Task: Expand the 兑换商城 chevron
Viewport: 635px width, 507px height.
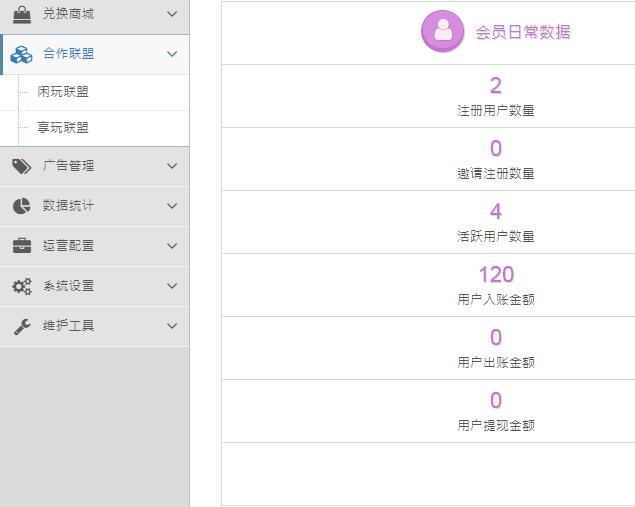Action: 172,14
